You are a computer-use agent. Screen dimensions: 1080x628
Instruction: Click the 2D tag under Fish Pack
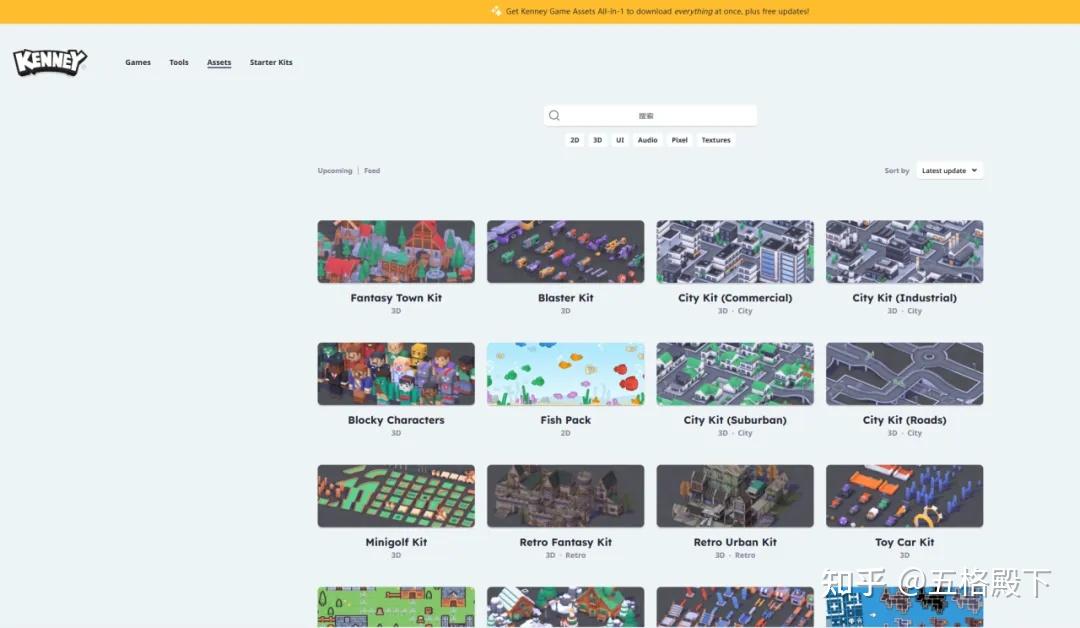pos(565,433)
